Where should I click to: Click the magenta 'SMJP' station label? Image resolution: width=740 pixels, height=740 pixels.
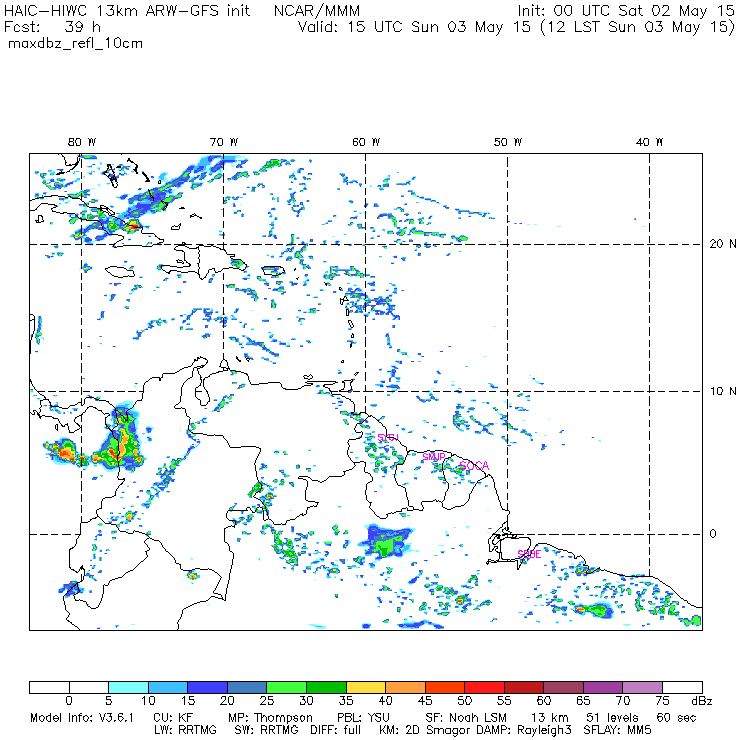tap(434, 457)
